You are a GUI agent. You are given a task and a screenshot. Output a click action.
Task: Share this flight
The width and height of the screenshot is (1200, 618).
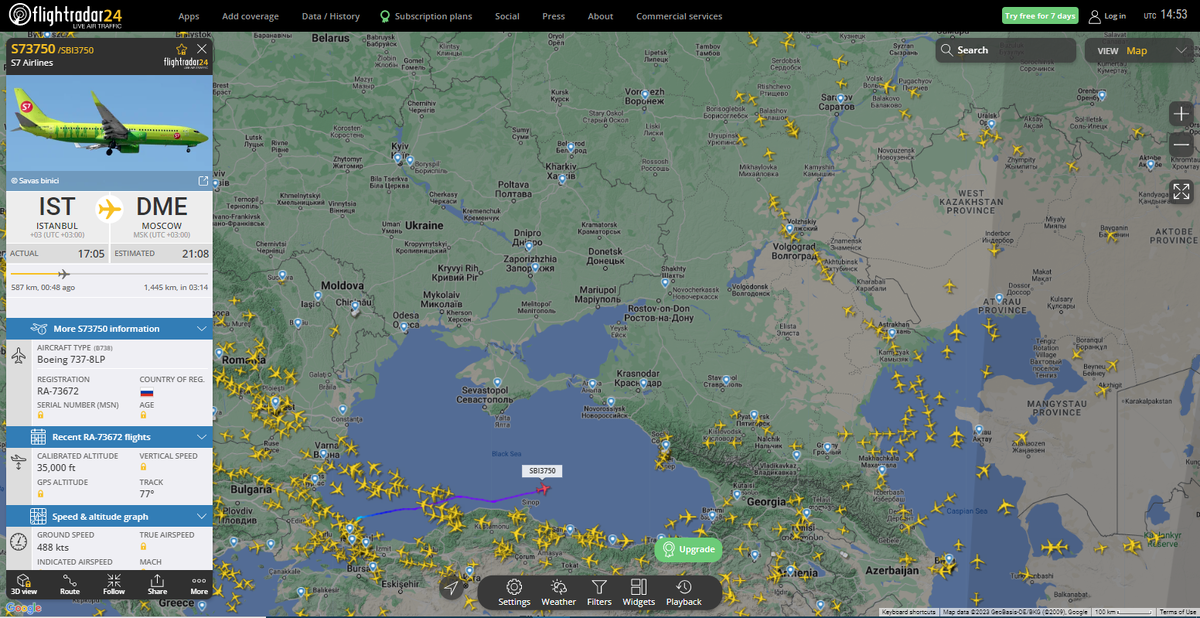point(157,585)
